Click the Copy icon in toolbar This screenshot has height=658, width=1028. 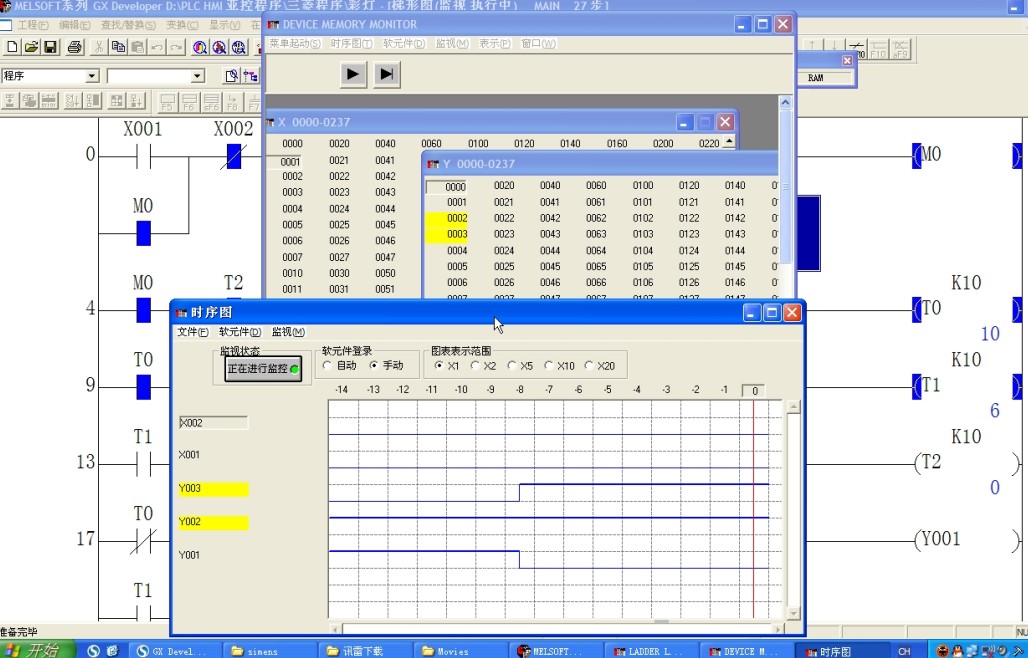[118, 47]
